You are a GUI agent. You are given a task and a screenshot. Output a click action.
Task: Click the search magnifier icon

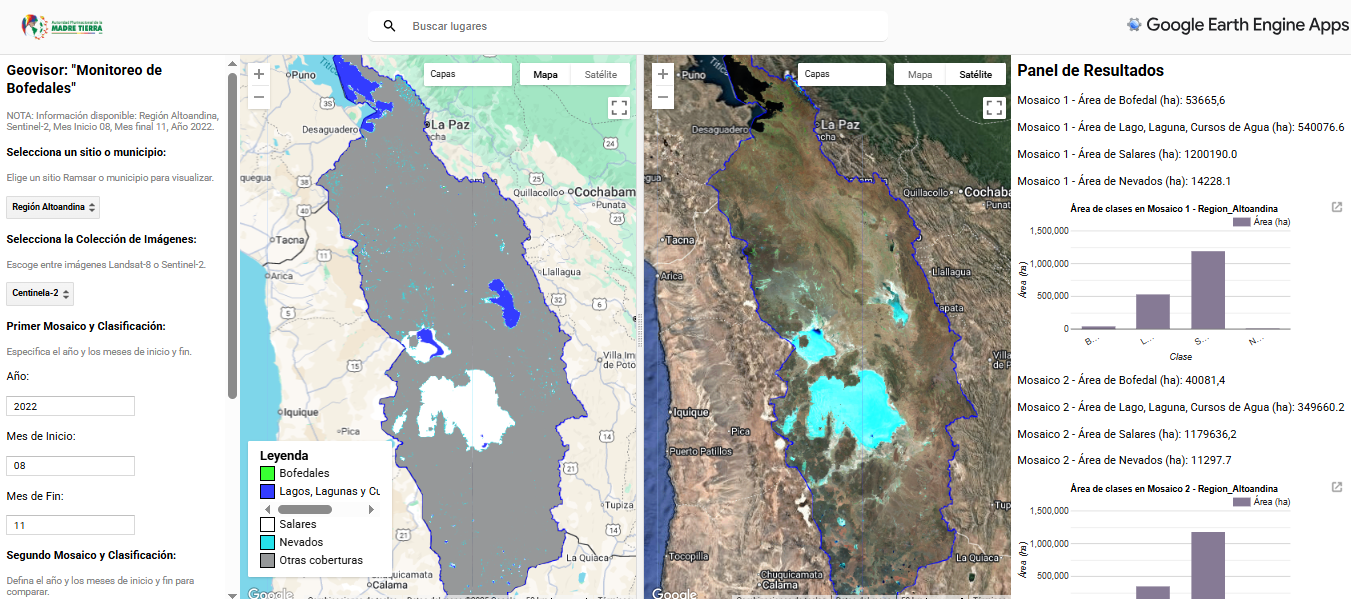tap(390, 26)
